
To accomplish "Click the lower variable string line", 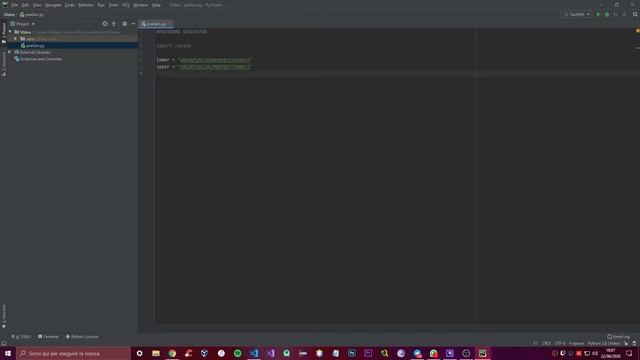I will pos(204,60).
